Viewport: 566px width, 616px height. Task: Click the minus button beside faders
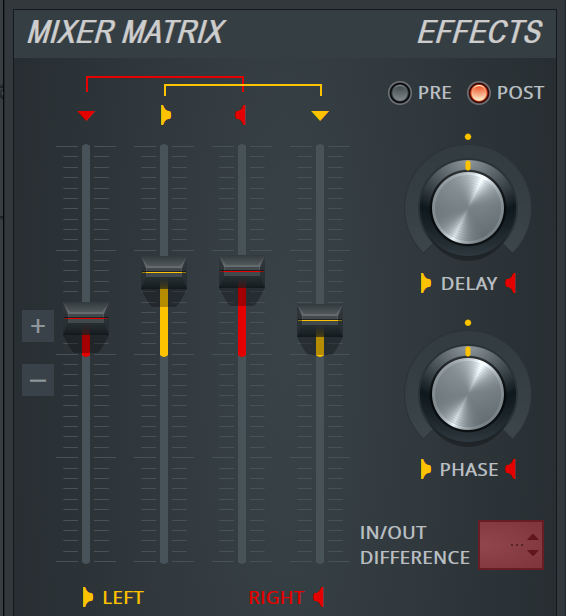[x=38, y=380]
